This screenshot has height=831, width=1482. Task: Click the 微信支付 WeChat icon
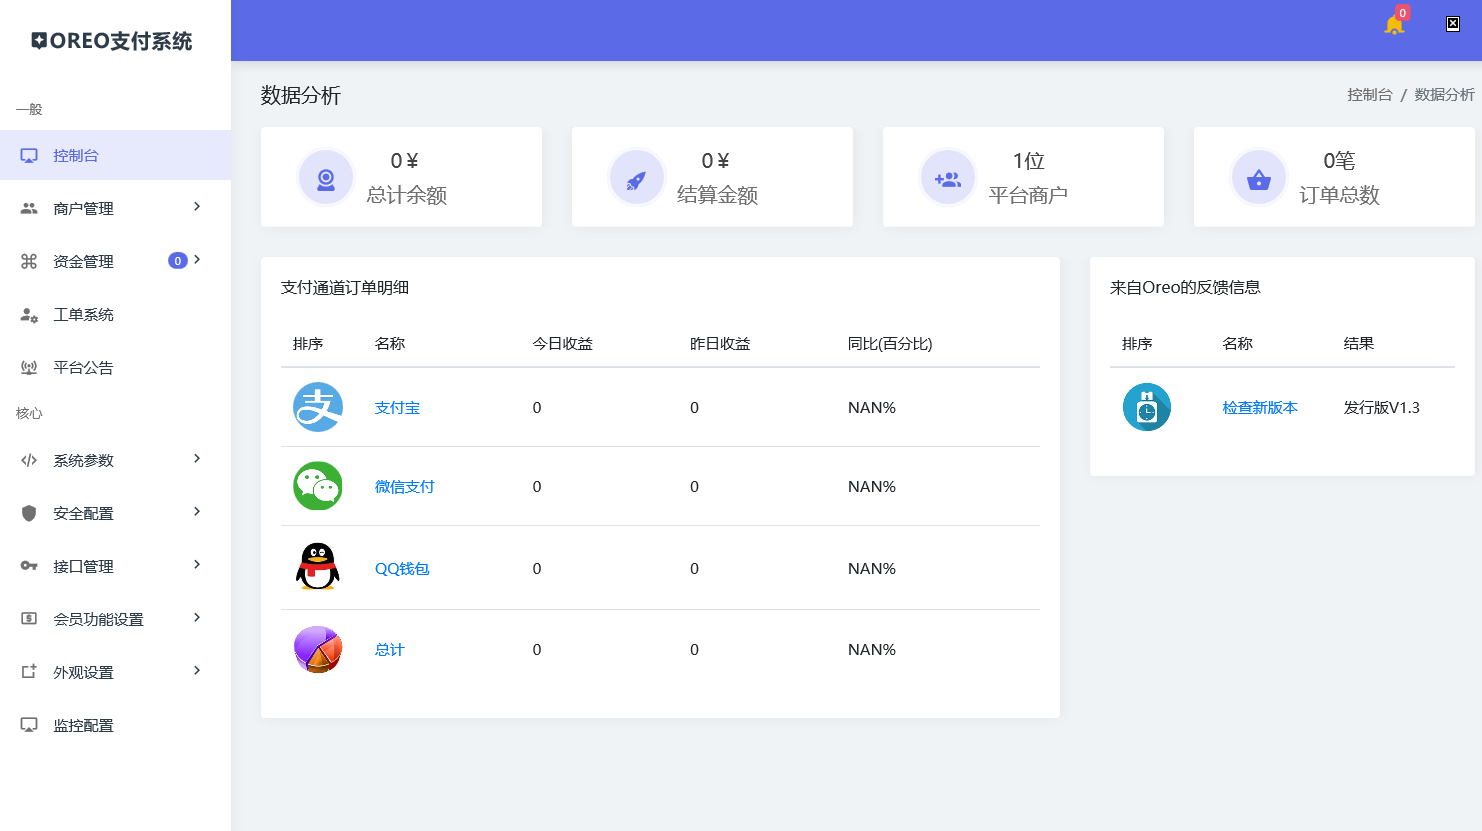(x=317, y=487)
